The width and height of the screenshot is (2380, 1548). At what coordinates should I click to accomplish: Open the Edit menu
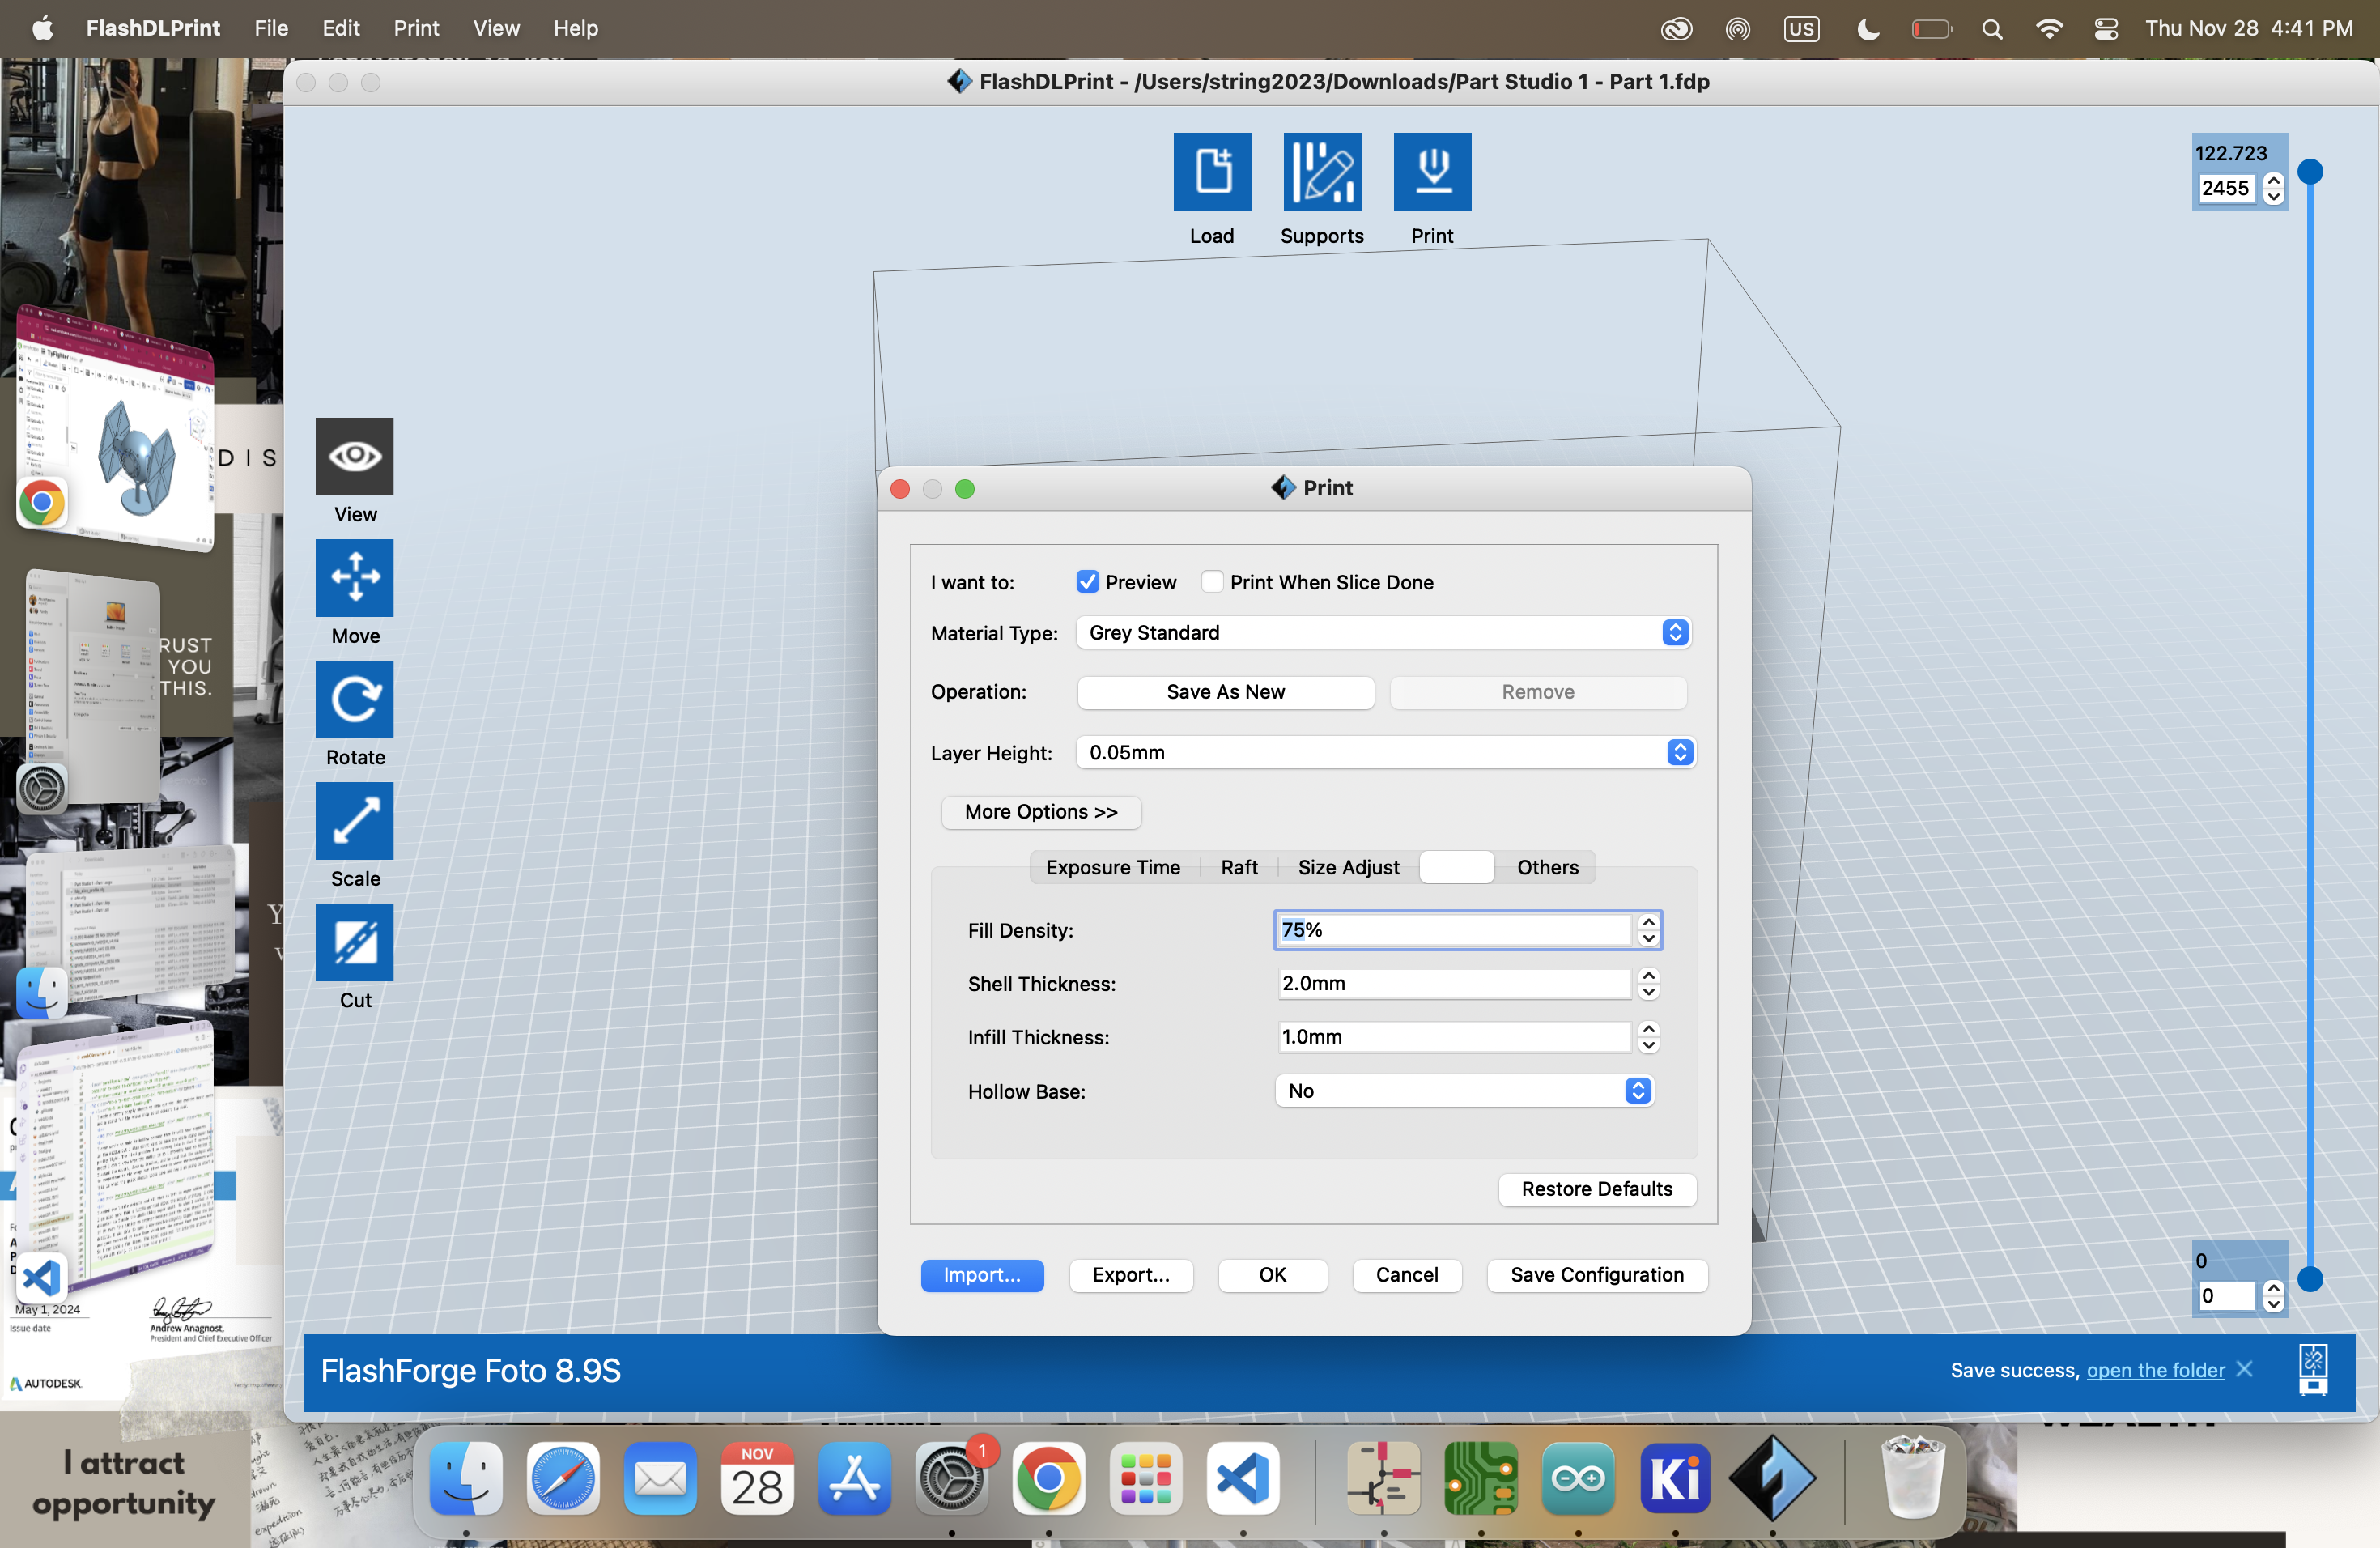pyautogui.click(x=340, y=28)
